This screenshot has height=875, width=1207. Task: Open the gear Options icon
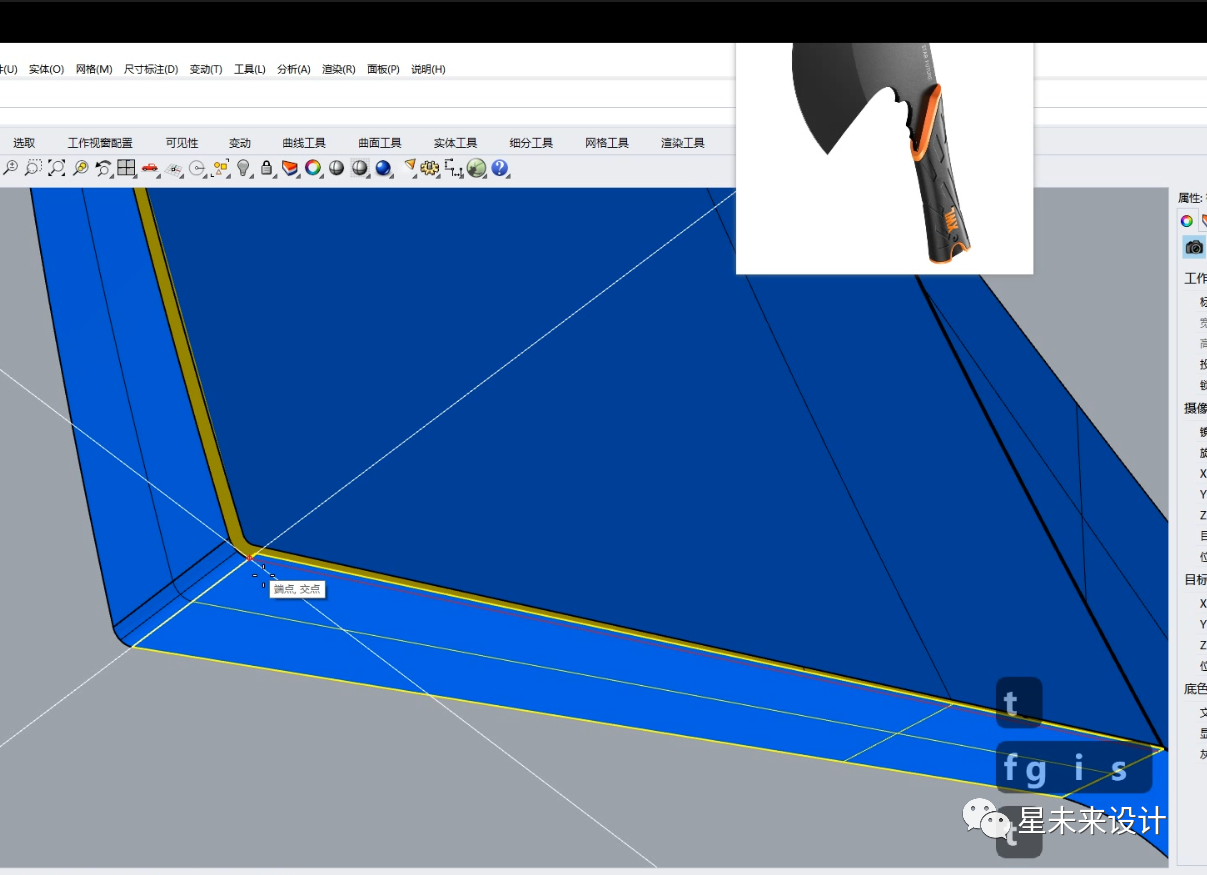[430, 168]
